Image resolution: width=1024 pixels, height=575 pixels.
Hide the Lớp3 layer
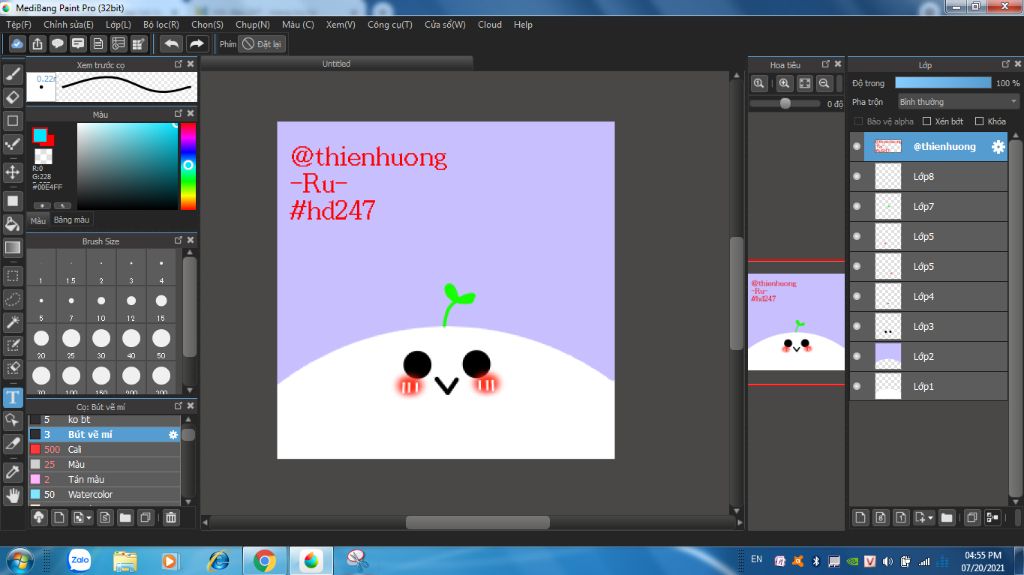(x=857, y=326)
